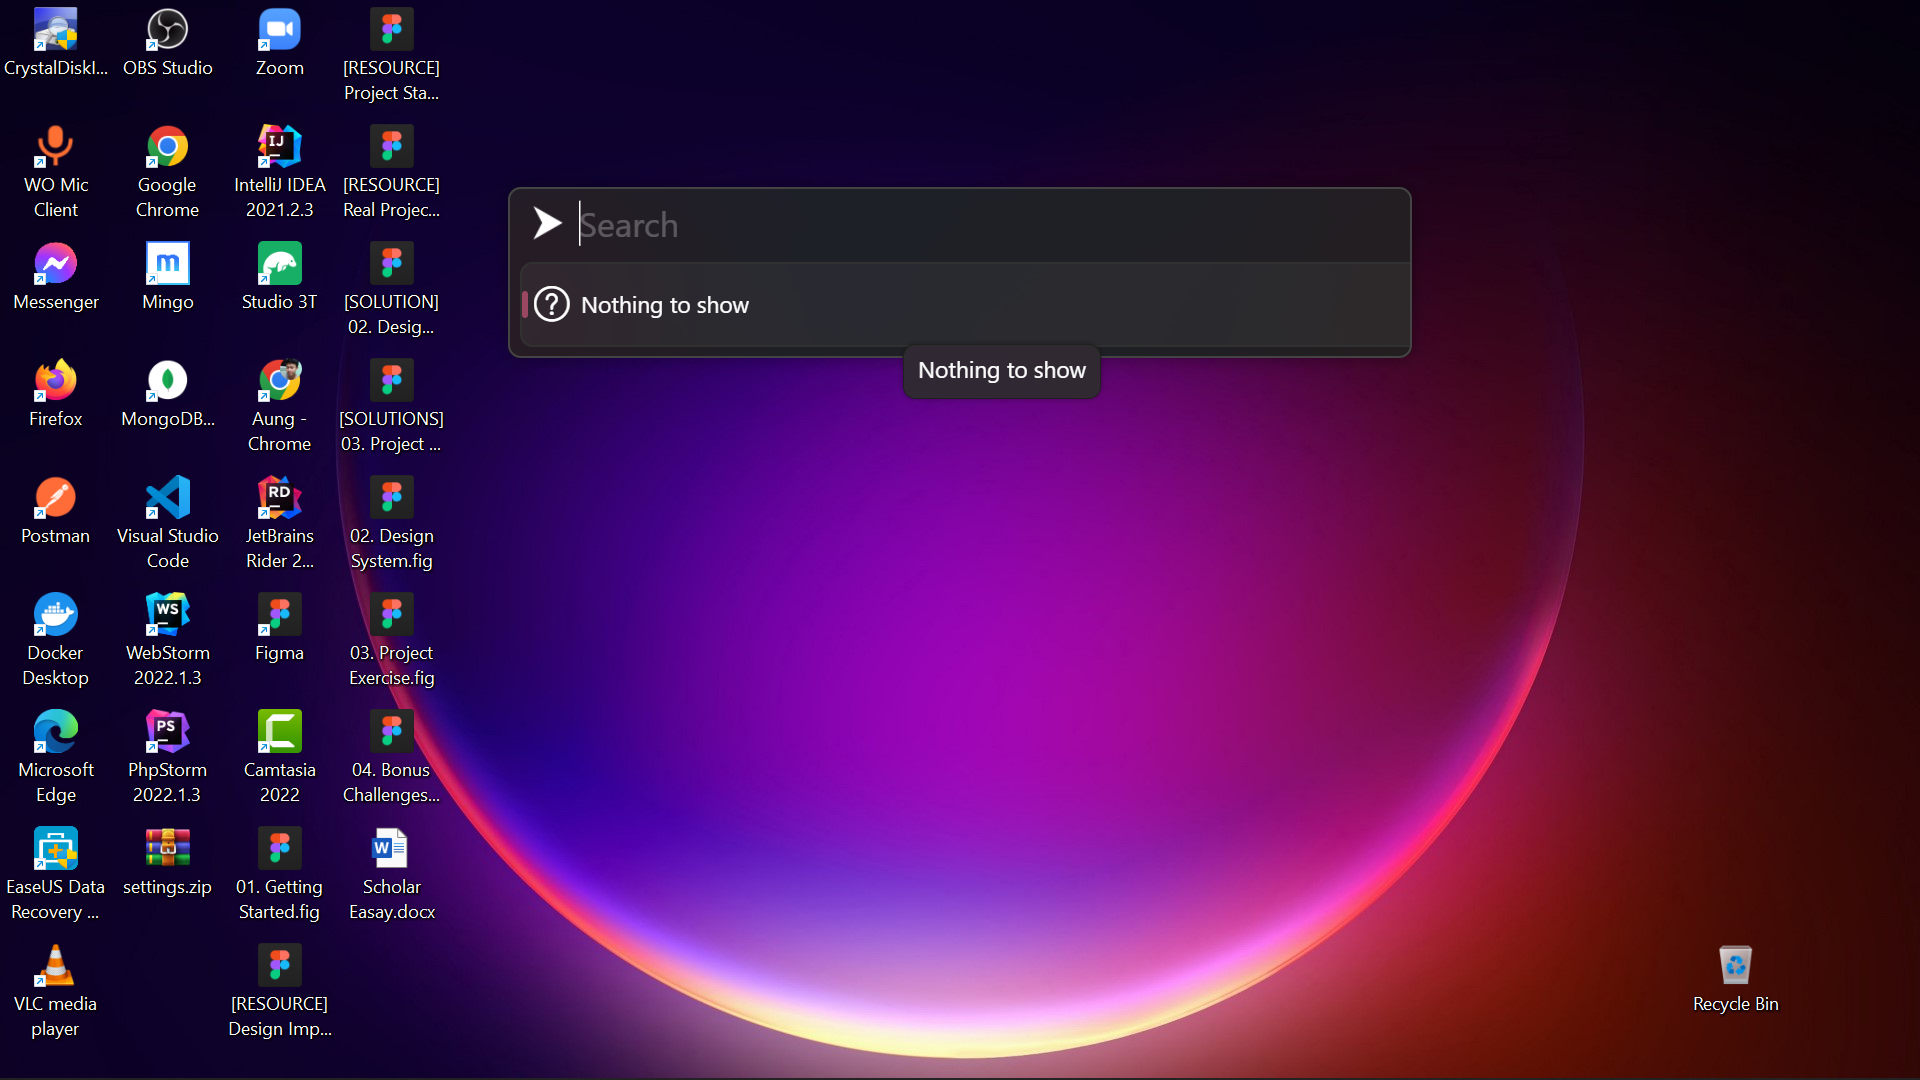Click the 02. Design System.fig file

point(391,498)
